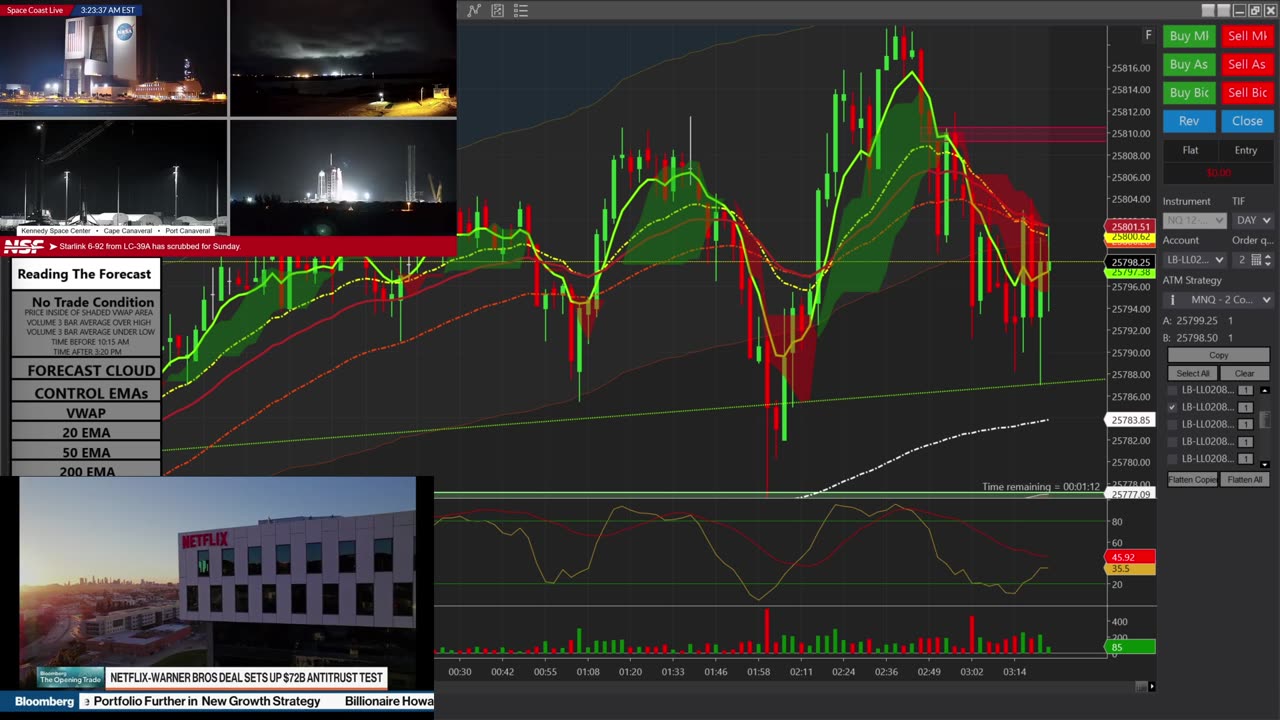Viewport: 1280px width, 720px height.
Task: Click the Time remaining countdown text
Action: click(x=1040, y=487)
